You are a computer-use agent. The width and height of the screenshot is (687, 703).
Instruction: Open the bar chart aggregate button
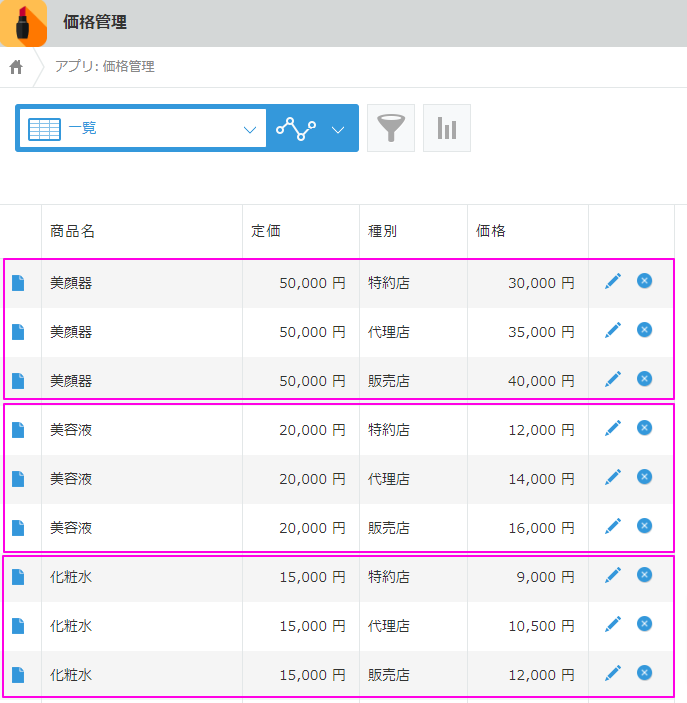coord(447,128)
